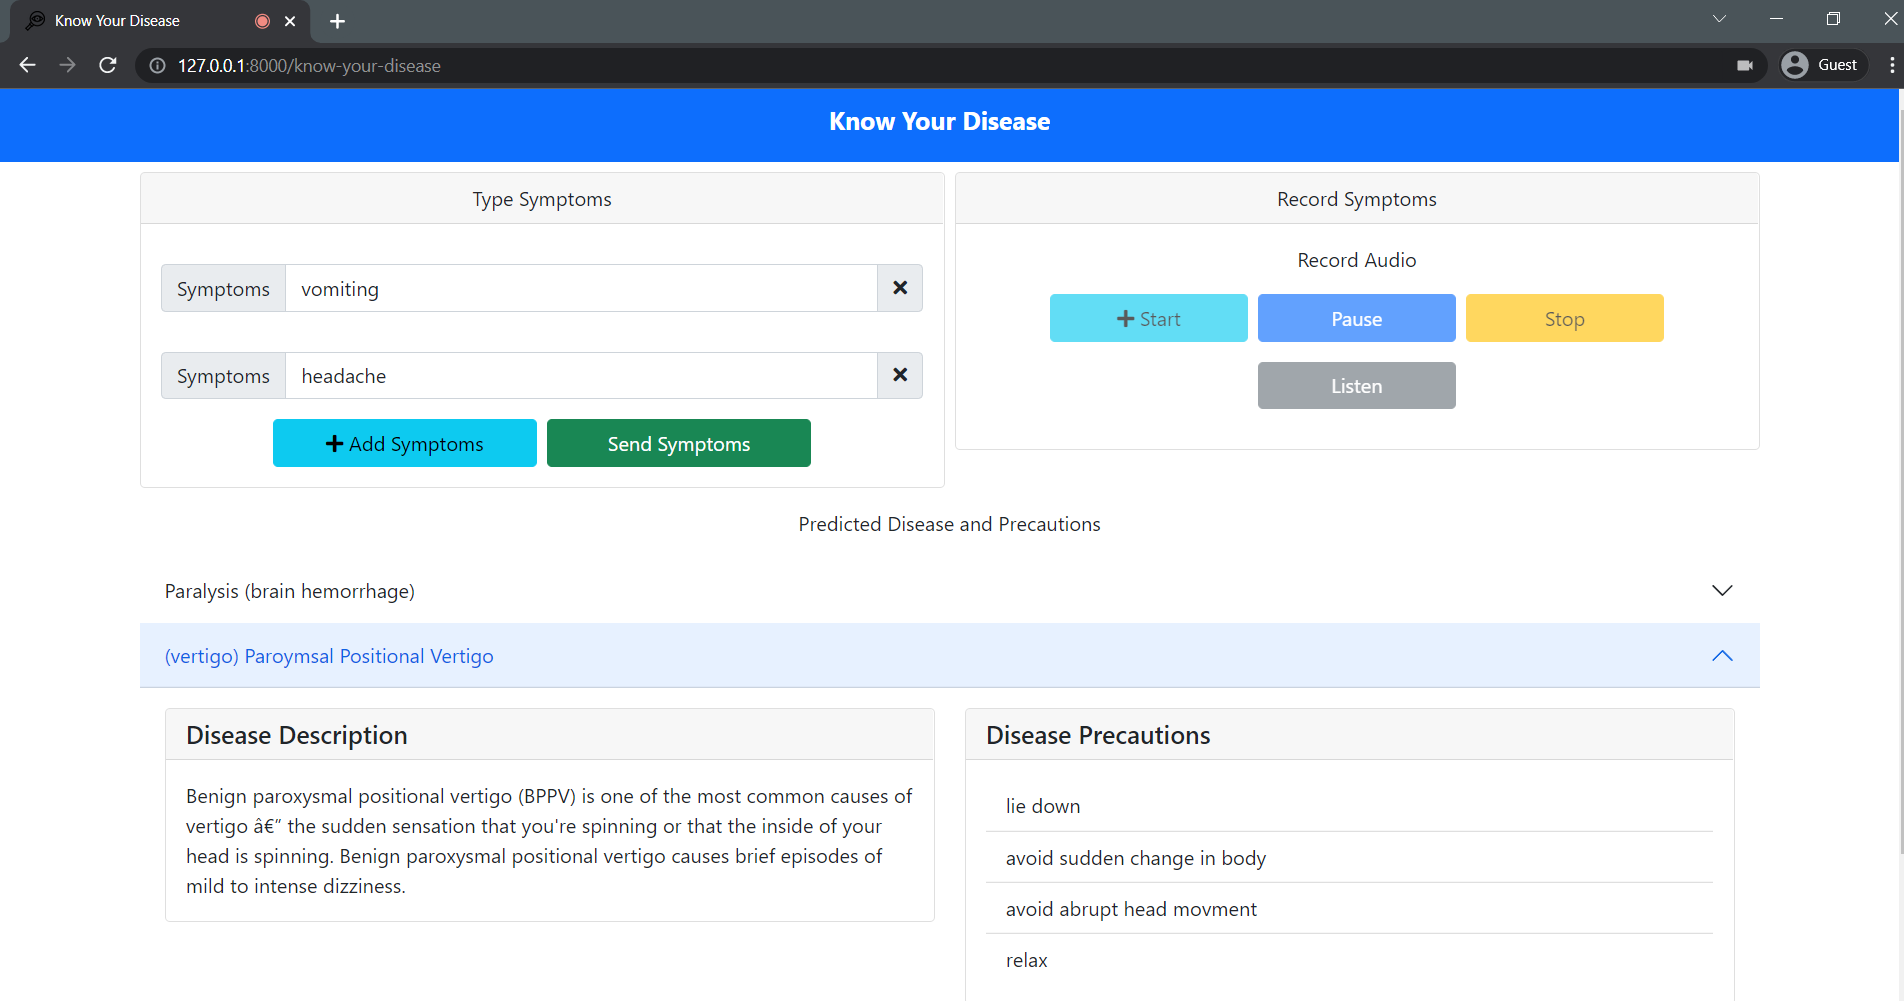Screen dimensions: 1904x1001
Task: Click the BPPV disease description paragraph
Action: click(x=549, y=841)
